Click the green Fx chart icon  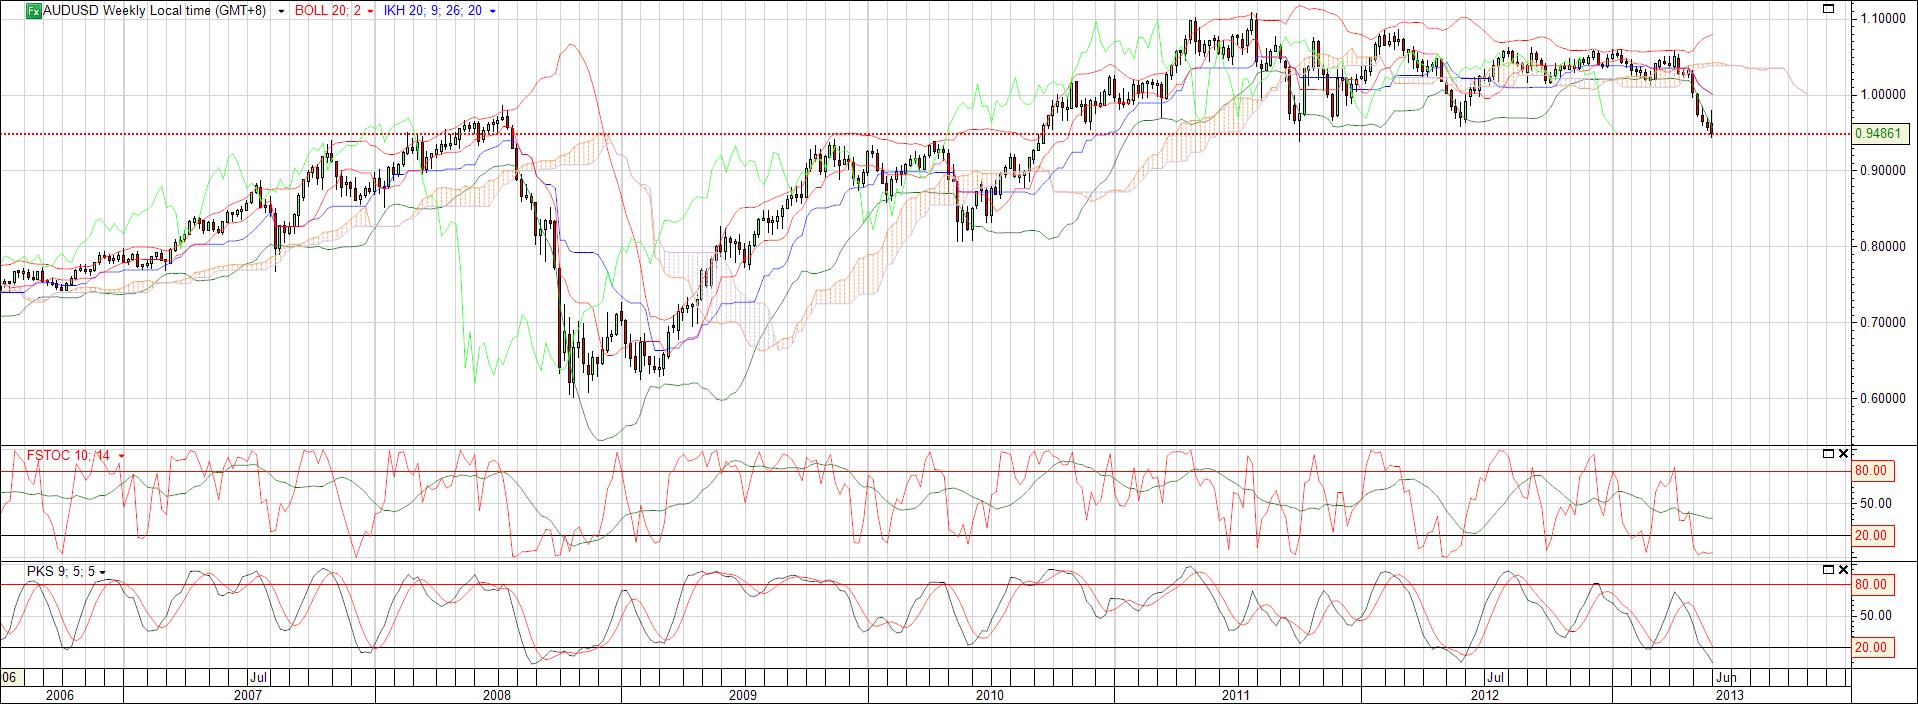(x=33, y=11)
